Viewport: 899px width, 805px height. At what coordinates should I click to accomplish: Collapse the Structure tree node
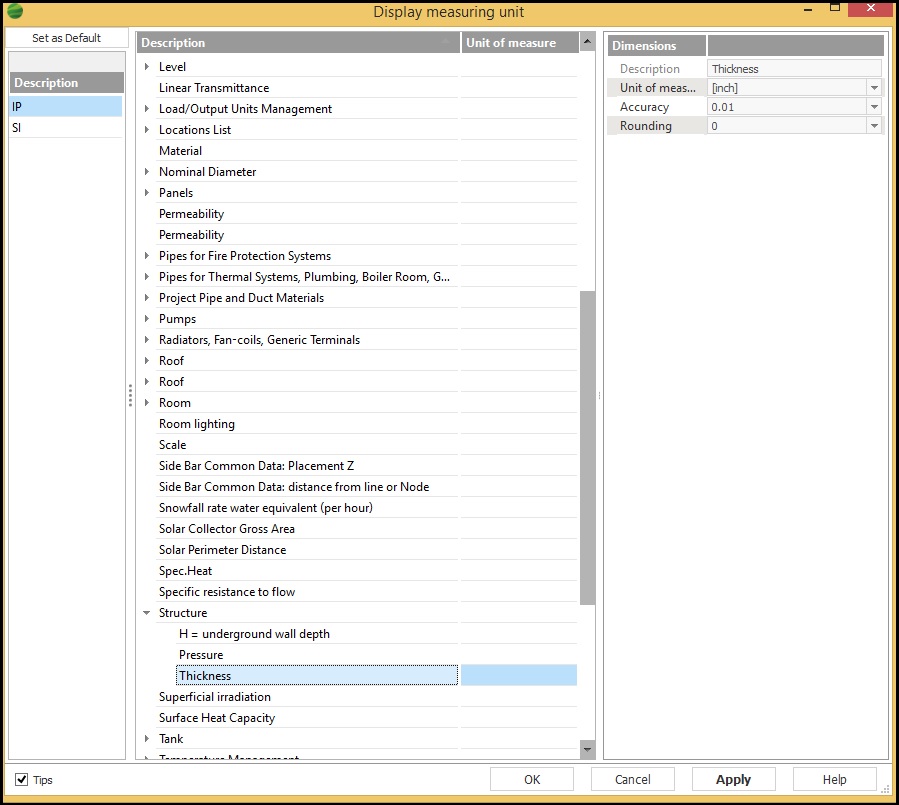(147, 613)
